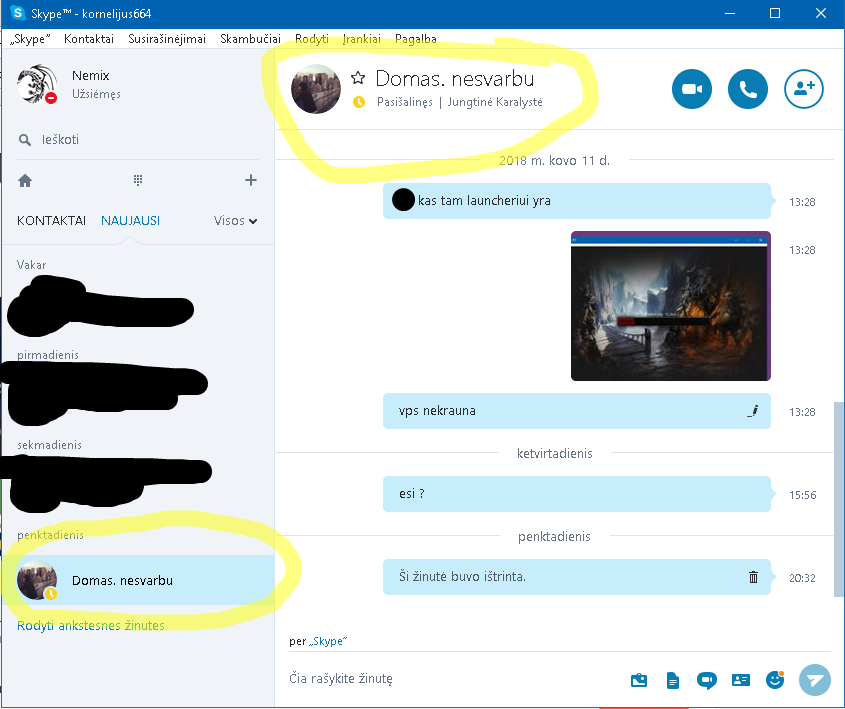Start a voice call with Domas
Image resolution: width=845 pixels, height=709 pixels.
[x=747, y=89]
